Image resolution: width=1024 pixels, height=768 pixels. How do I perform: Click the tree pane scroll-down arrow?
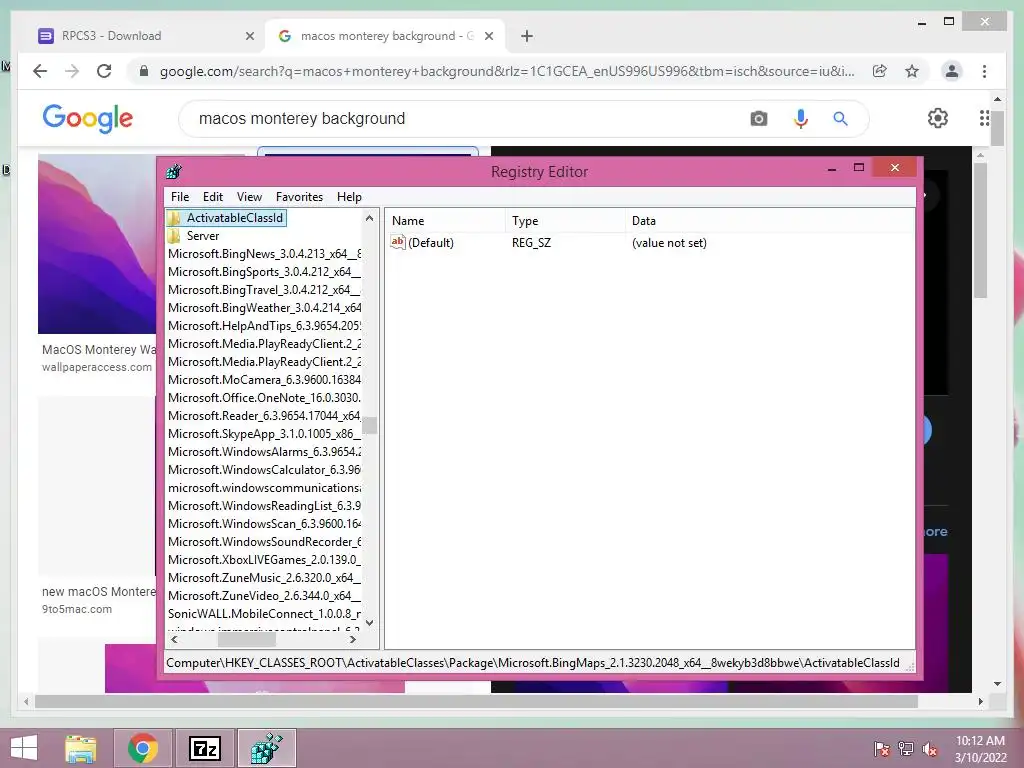(x=370, y=622)
